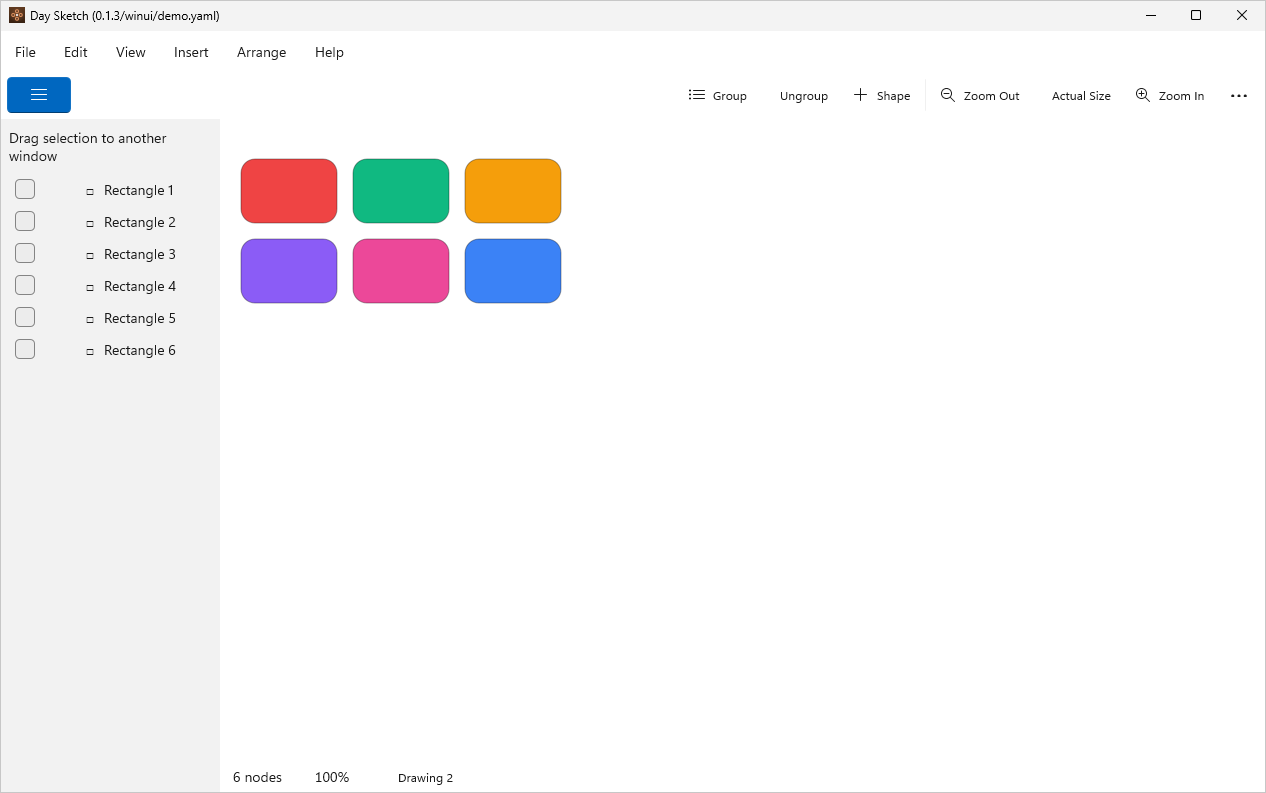Click the small rectangle icon beside Rectangle 4

pyautogui.click(x=90, y=287)
